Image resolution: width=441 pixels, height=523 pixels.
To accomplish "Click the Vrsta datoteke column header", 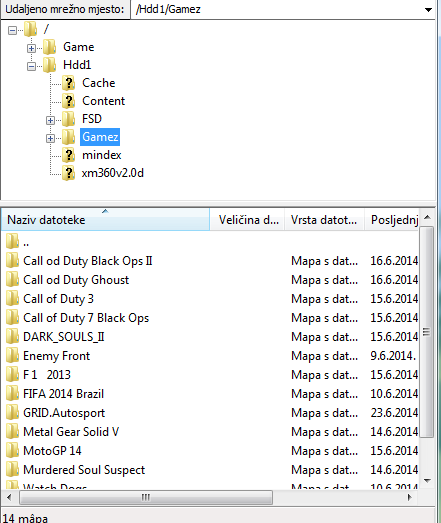I will coord(324,219).
